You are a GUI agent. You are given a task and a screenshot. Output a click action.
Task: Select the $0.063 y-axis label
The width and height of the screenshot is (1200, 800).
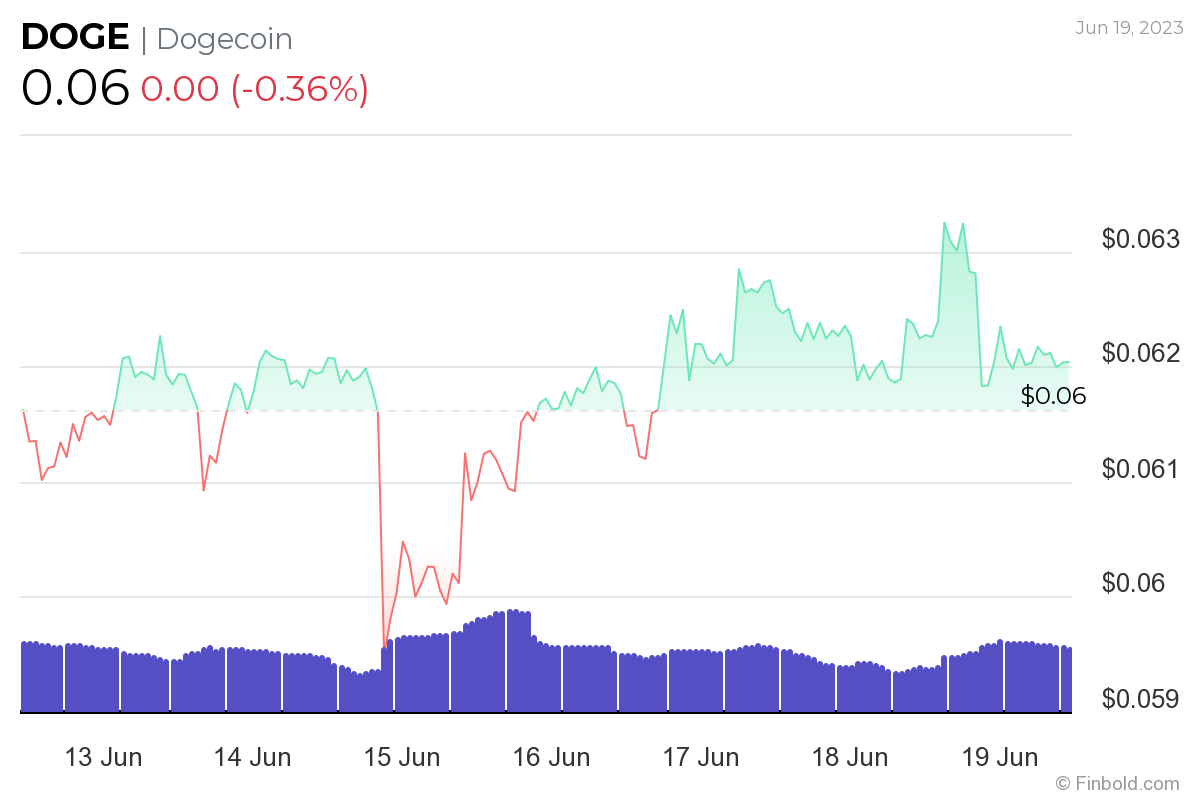[x=1141, y=239]
